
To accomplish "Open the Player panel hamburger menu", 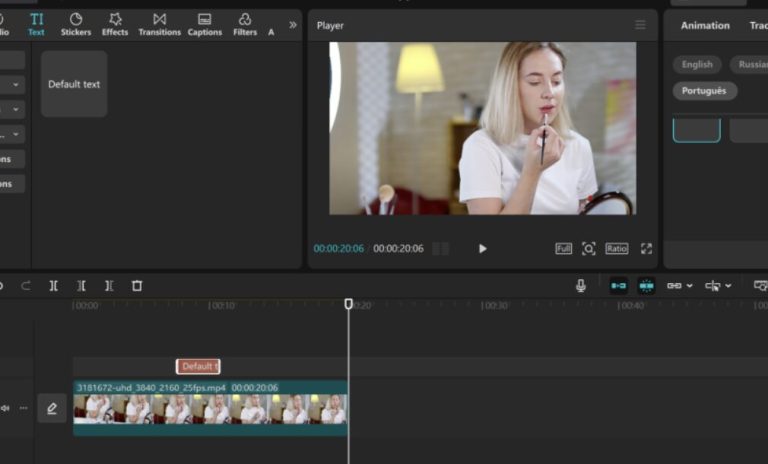I will (x=640, y=25).
